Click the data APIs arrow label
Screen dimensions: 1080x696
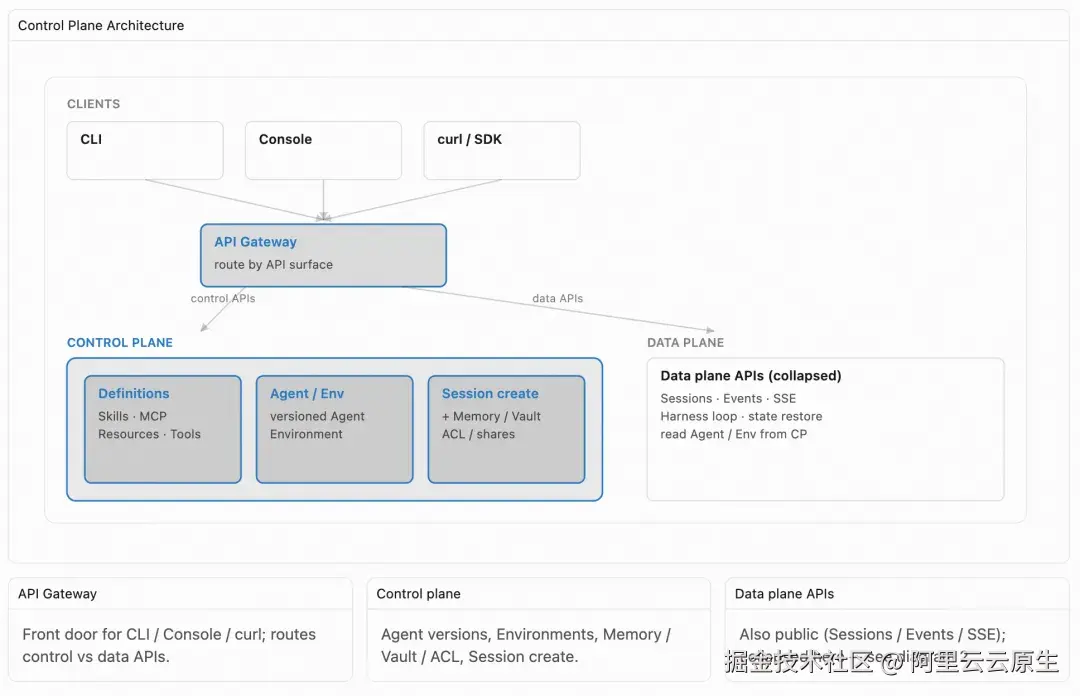557,298
